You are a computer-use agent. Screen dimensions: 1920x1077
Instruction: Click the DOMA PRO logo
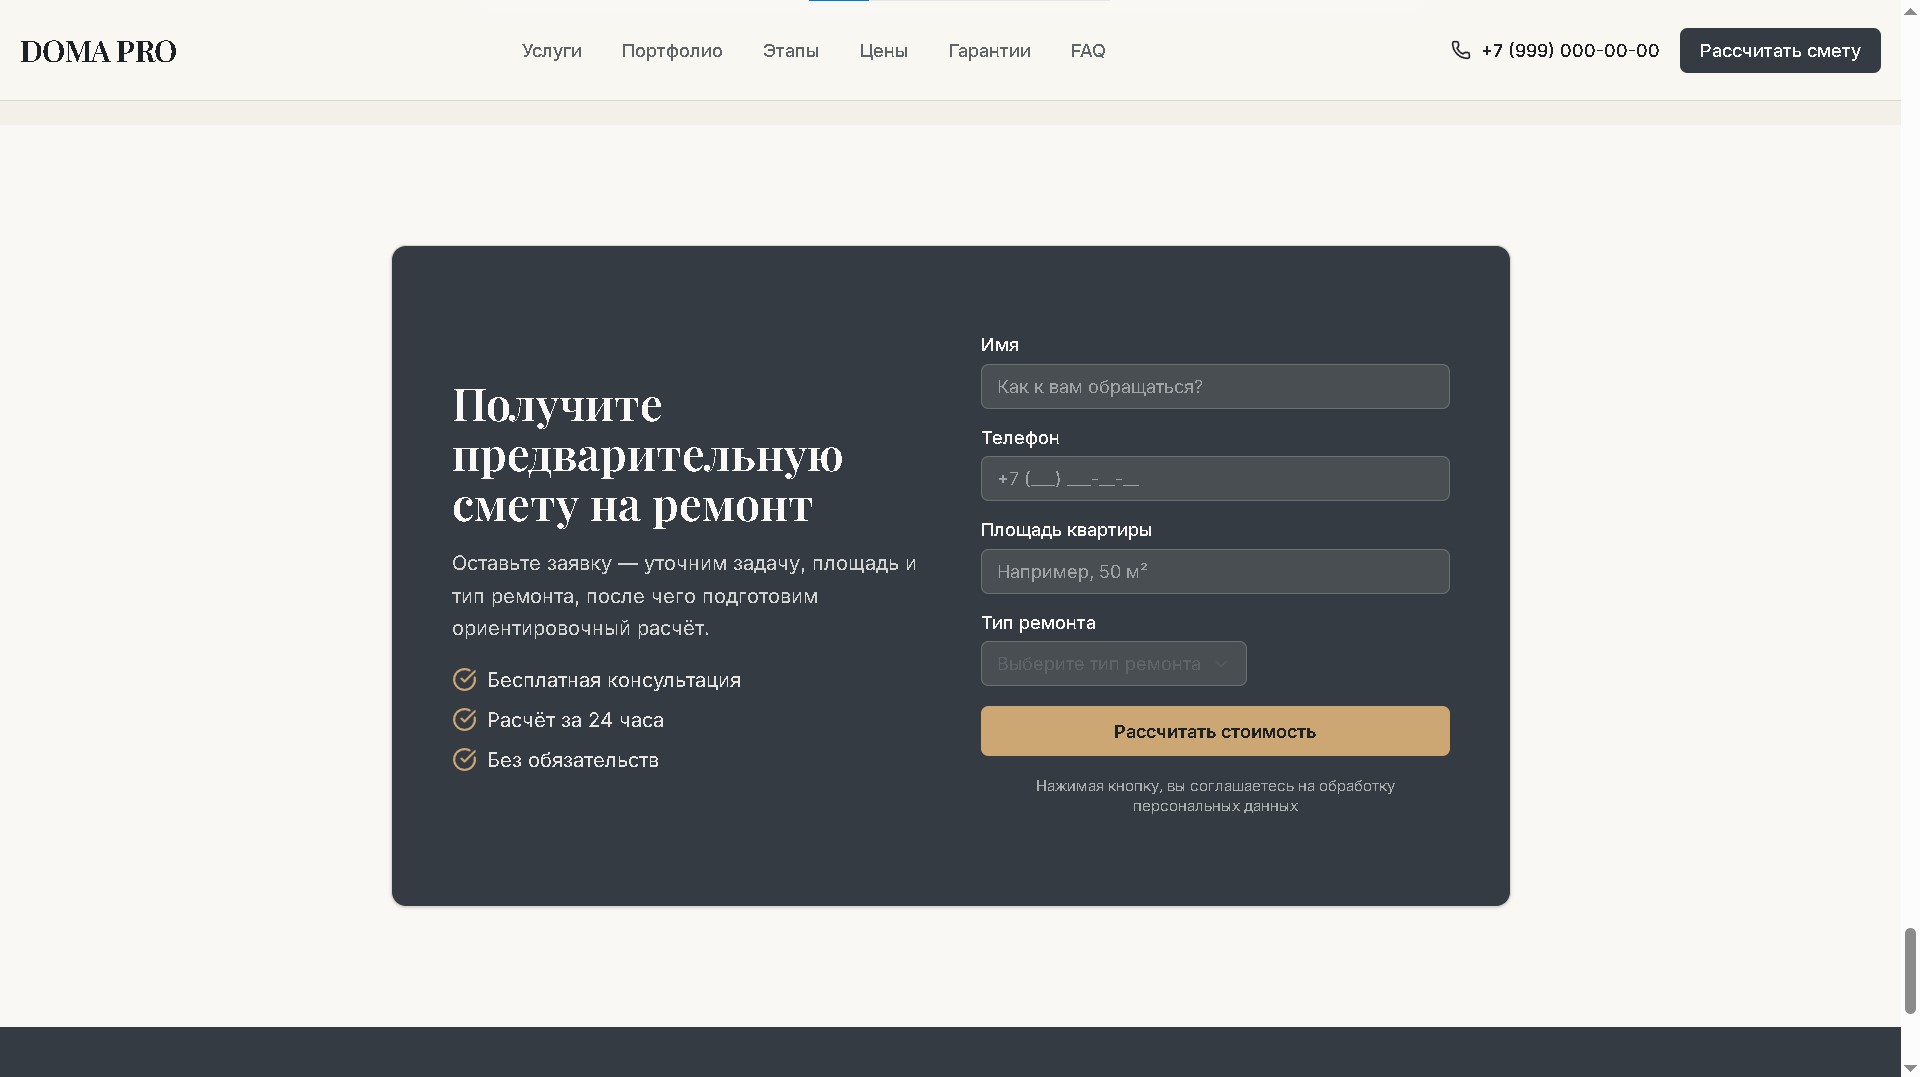[x=98, y=51]
